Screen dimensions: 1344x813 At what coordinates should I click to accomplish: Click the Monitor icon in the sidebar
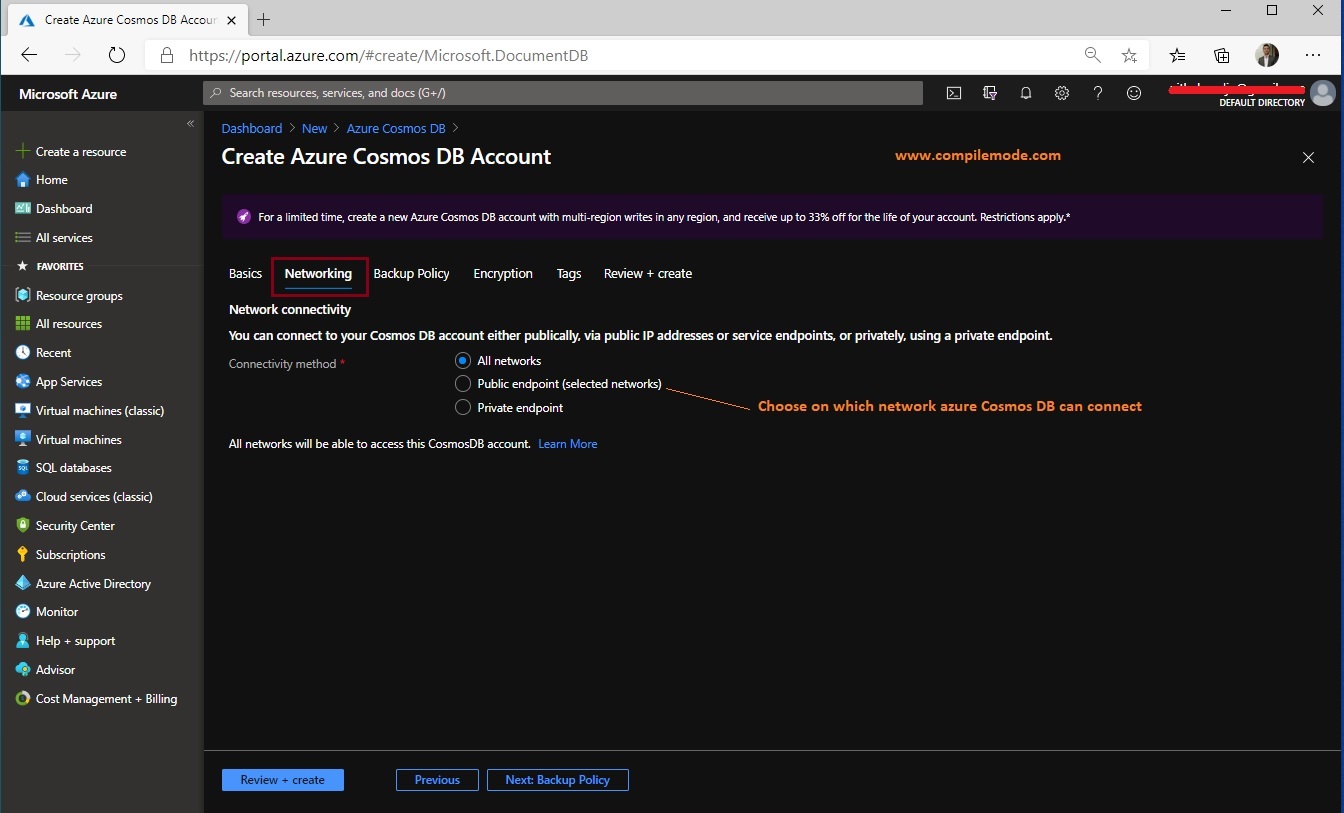[x=23, y=612]
